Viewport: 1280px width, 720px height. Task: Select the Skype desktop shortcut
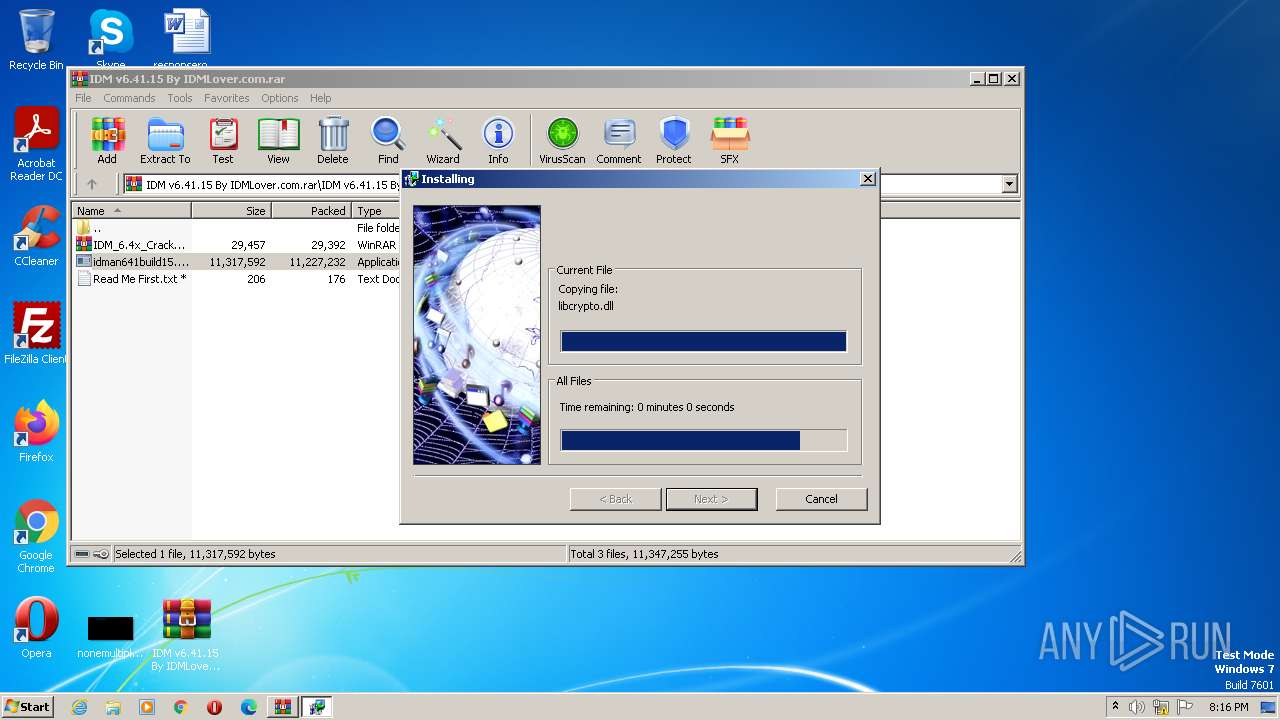[111, 38]
